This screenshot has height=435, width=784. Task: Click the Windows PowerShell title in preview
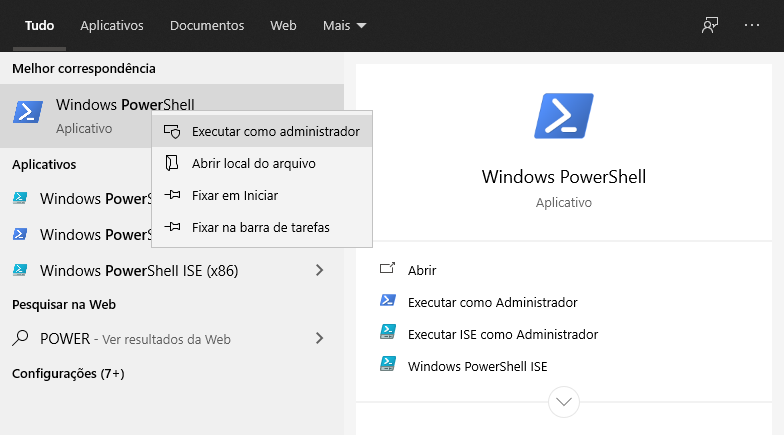tap(564, 177)
